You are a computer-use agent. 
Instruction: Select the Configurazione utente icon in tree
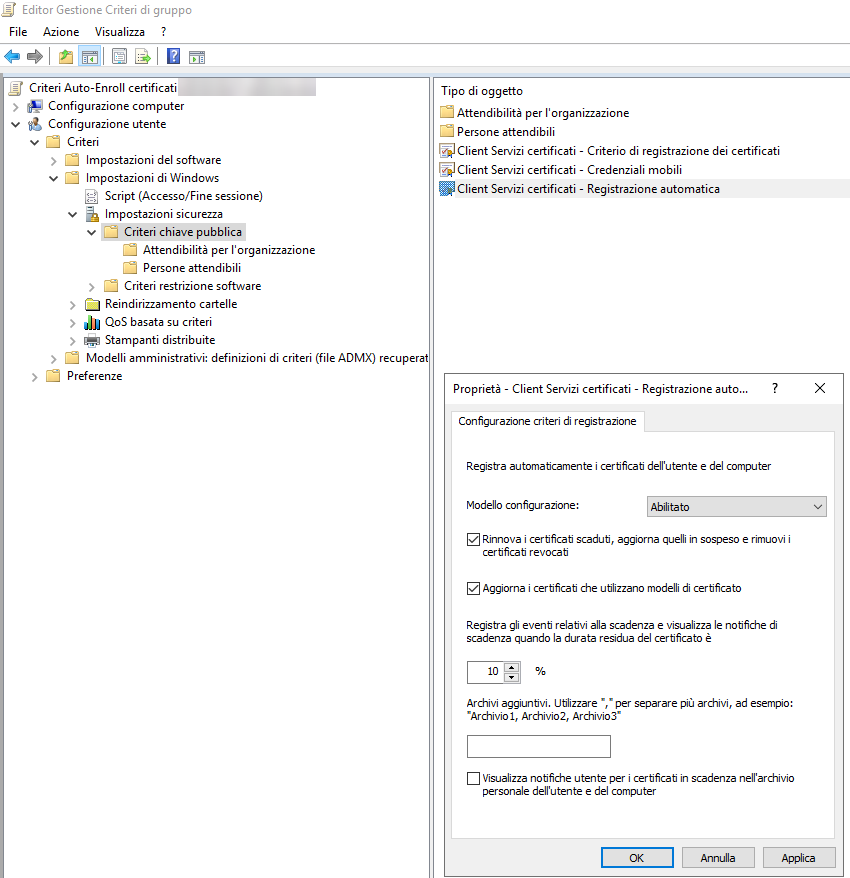click(x=35, y=124)
